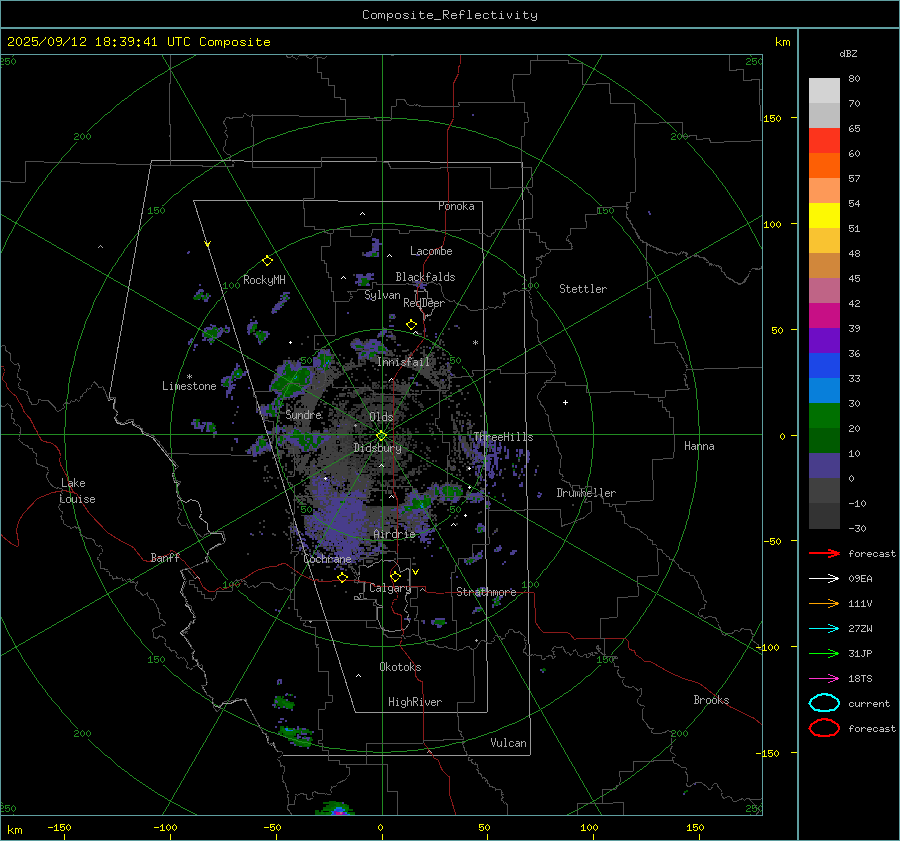
Task: Select the purple 39–36 dBZ swatch
Action: [824, 340]
